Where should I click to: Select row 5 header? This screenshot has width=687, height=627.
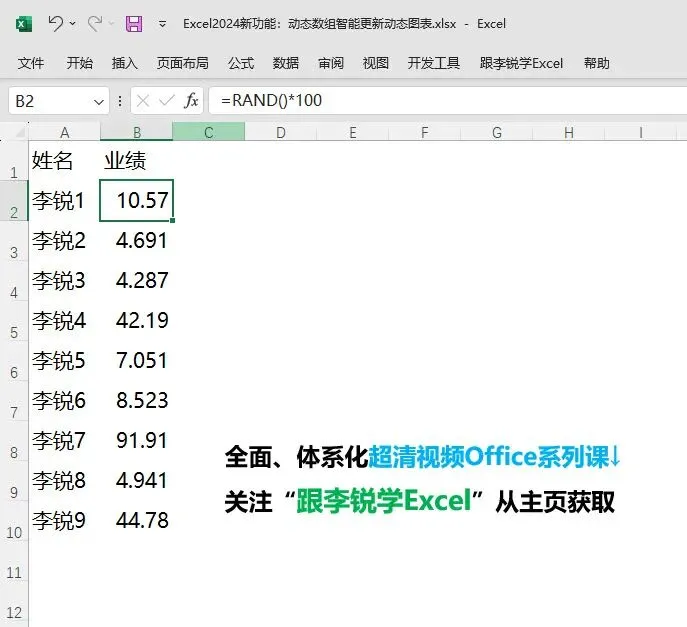[x=14, y=321]
